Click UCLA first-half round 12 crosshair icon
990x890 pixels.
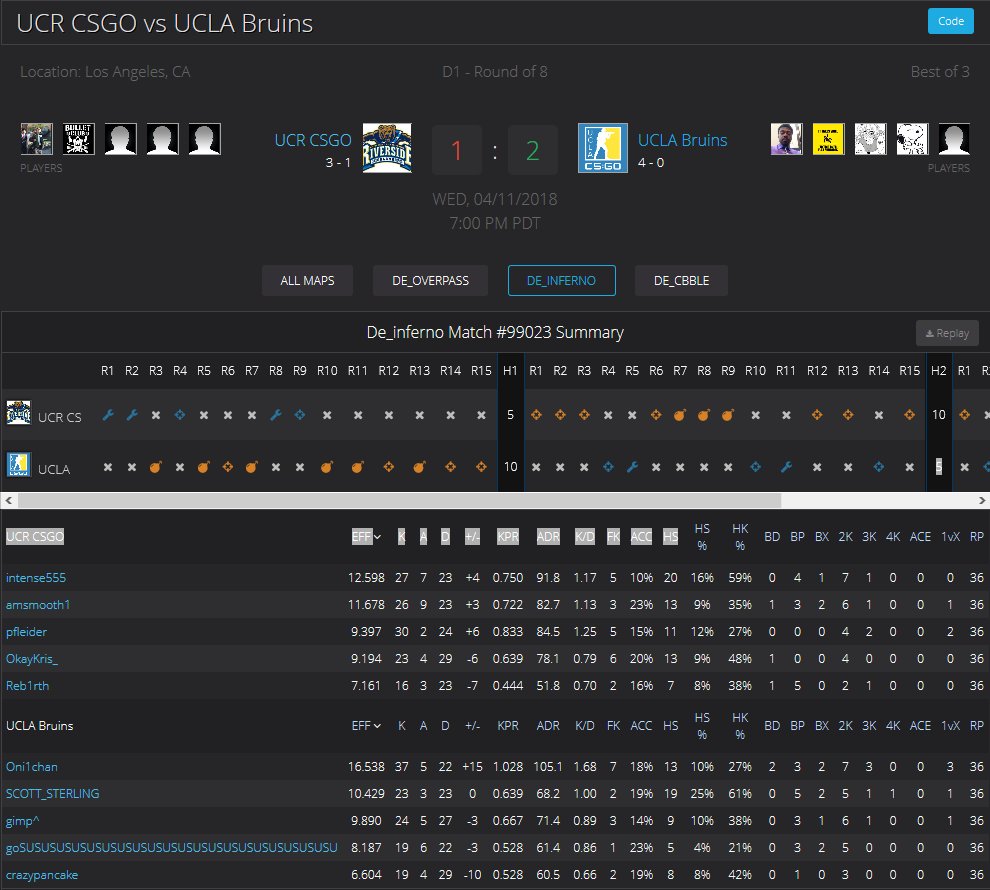[389, 467]
